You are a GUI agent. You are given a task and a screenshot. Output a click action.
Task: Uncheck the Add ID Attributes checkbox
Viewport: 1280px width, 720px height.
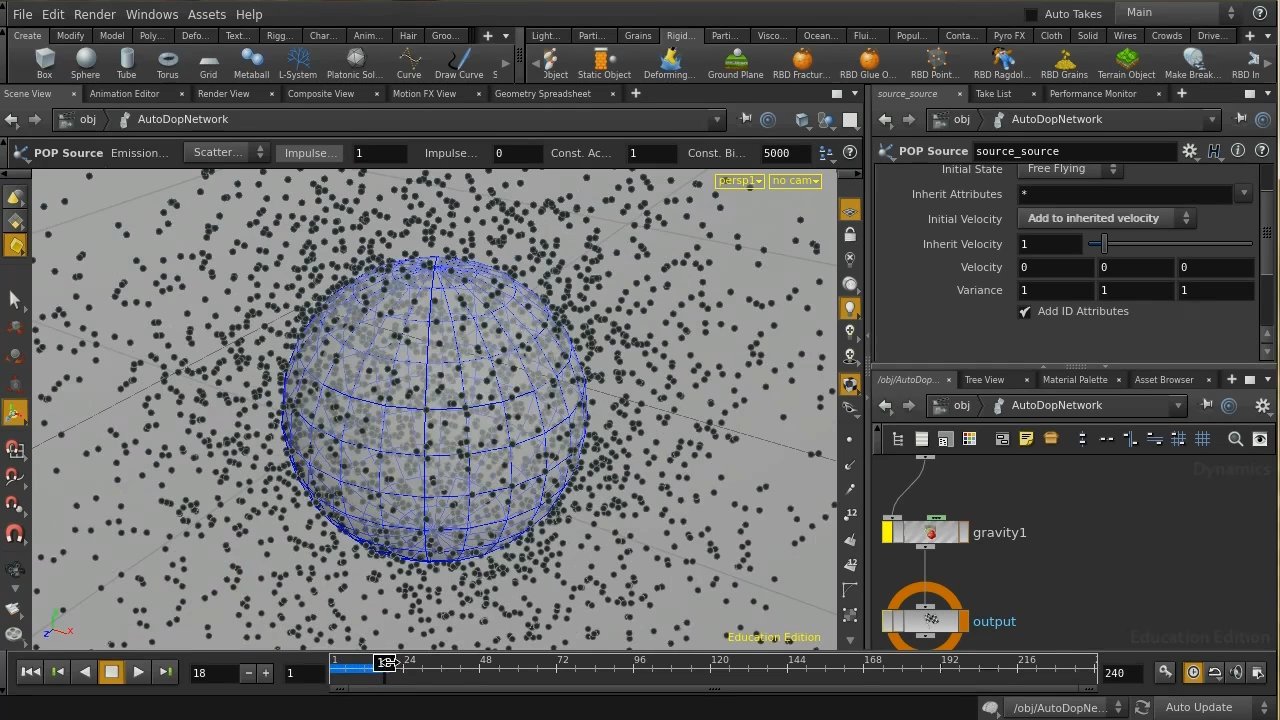coord(1024,311)
